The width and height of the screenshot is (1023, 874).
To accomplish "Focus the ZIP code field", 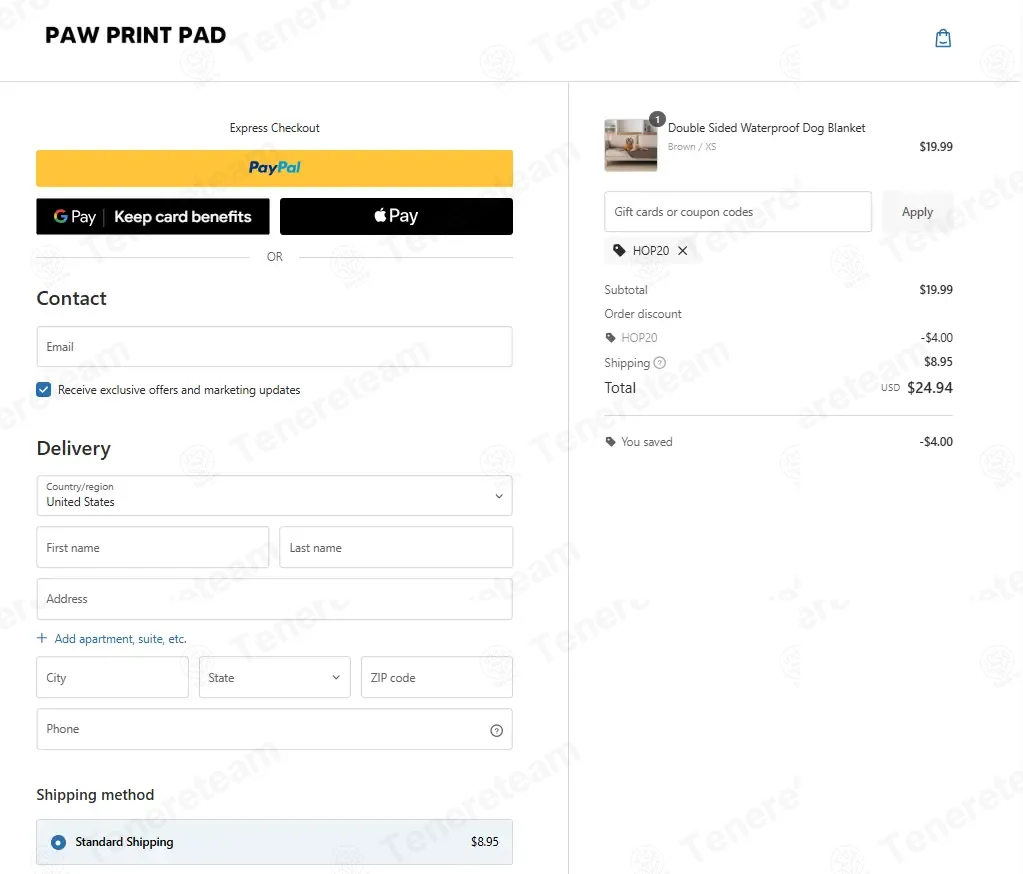I will pyautogui.click(x=436, y=677).
